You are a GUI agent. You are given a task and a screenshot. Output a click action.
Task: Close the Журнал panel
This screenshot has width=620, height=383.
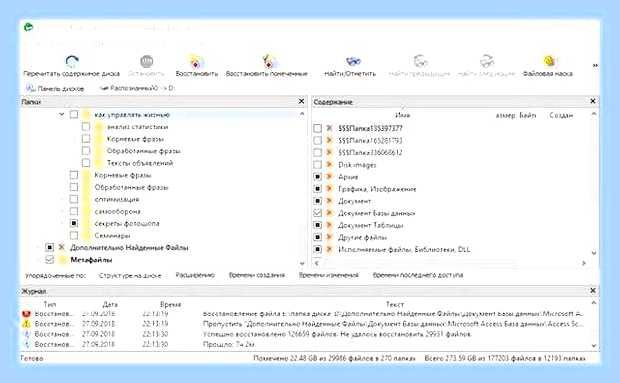tap(593, 291)
